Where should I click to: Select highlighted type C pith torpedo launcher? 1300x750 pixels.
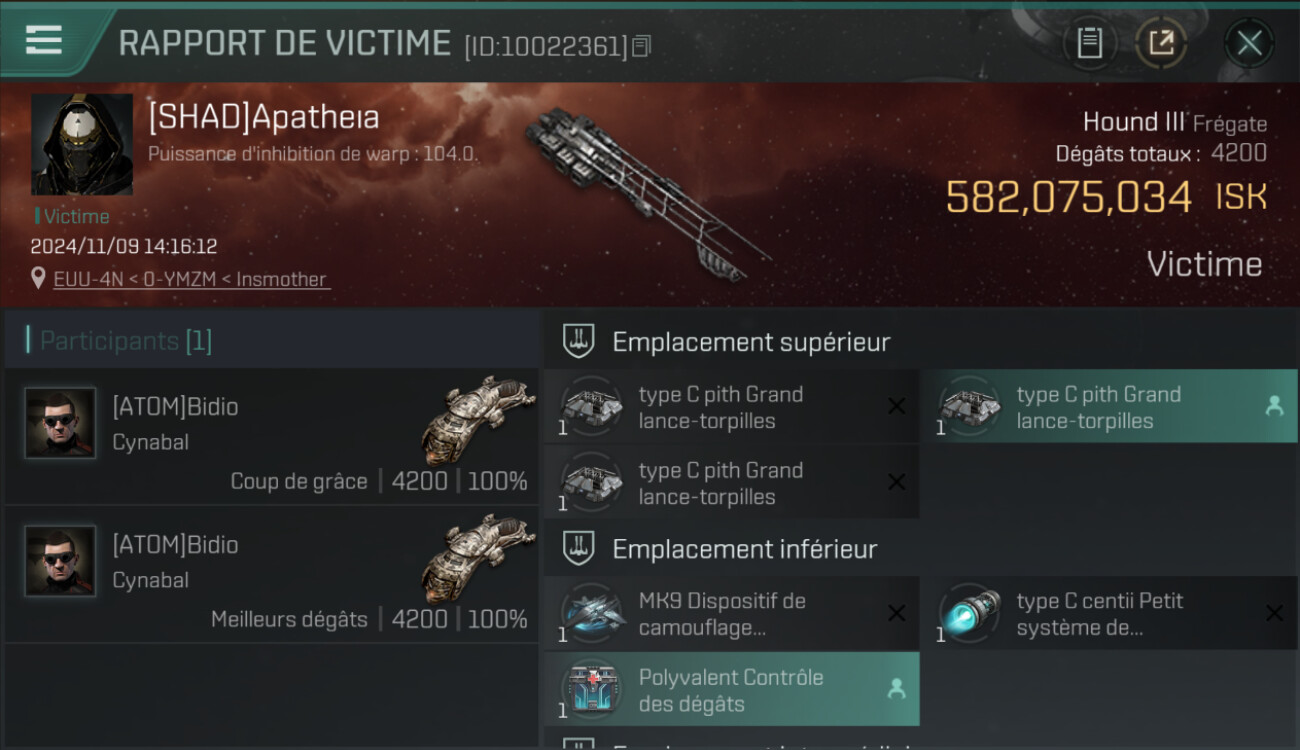1109,406
